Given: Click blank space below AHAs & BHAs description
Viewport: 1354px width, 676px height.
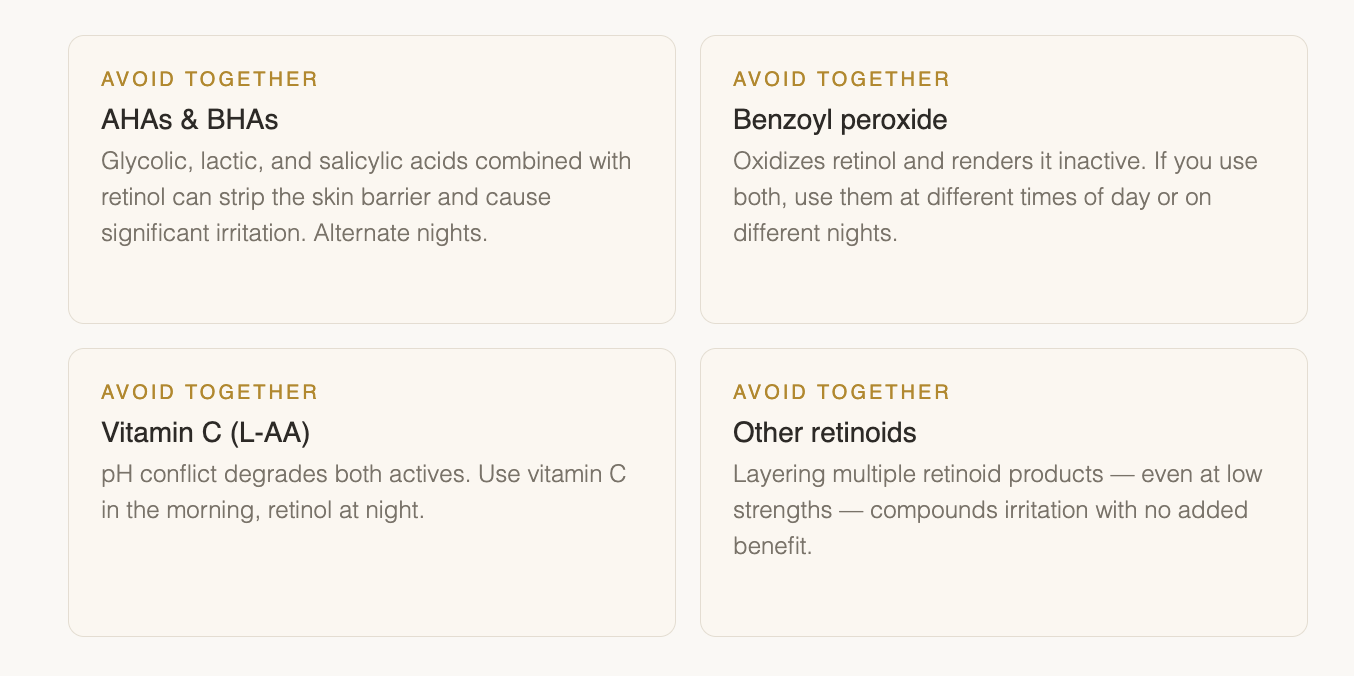Looking at the screenshot, I should coord(371,285).
